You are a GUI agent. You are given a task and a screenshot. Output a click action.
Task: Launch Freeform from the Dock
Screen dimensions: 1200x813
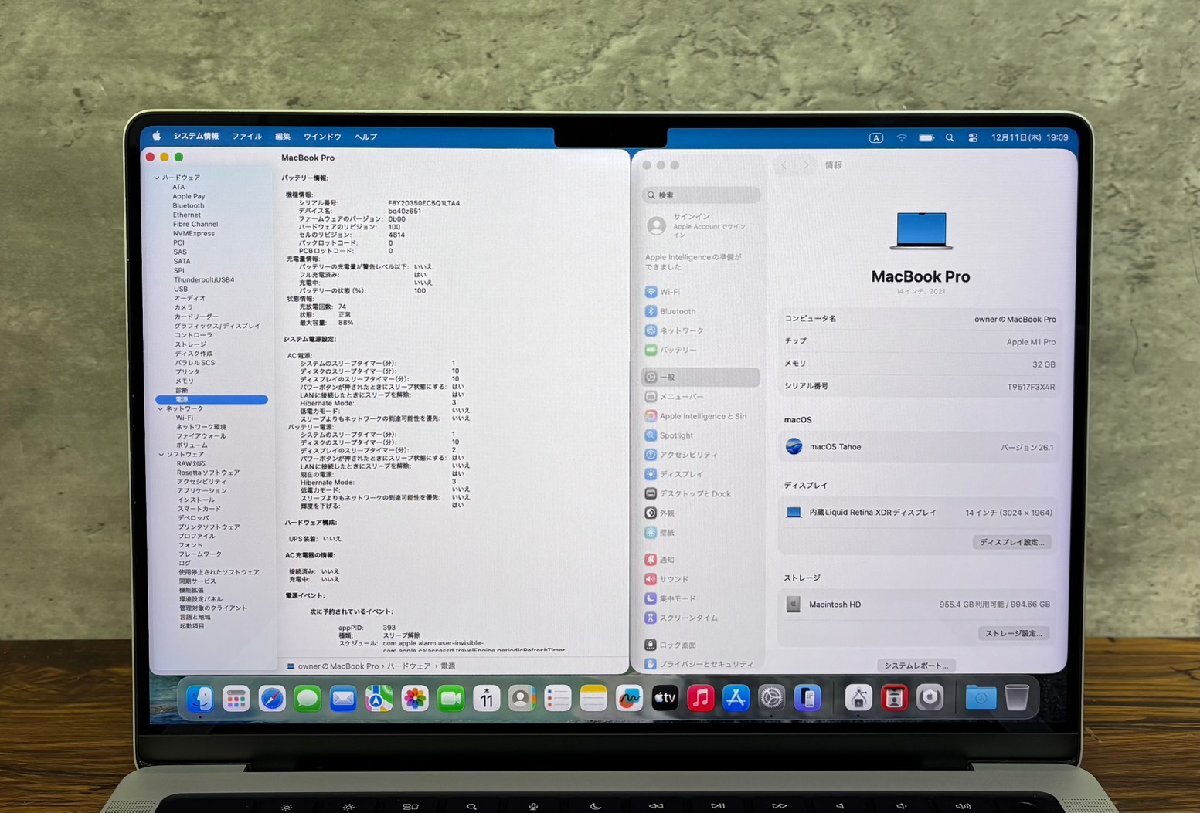click(629, 698)
